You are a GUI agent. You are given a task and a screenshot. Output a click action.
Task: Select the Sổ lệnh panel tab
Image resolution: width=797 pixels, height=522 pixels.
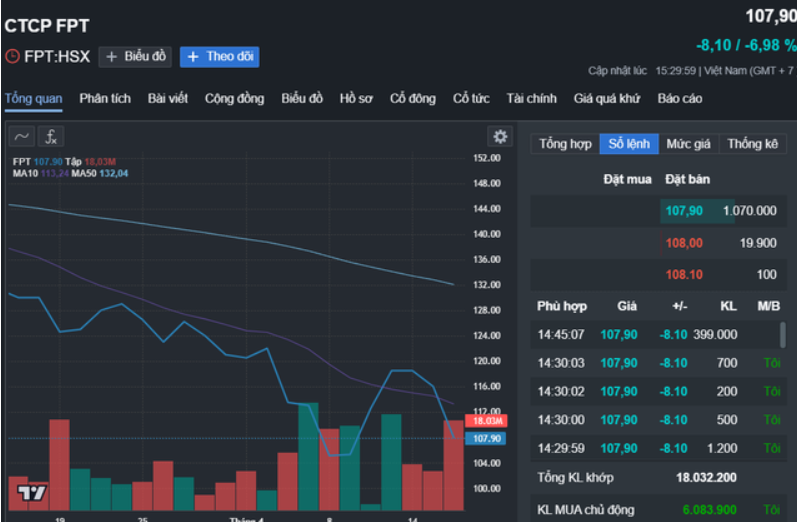pos(629,144)
